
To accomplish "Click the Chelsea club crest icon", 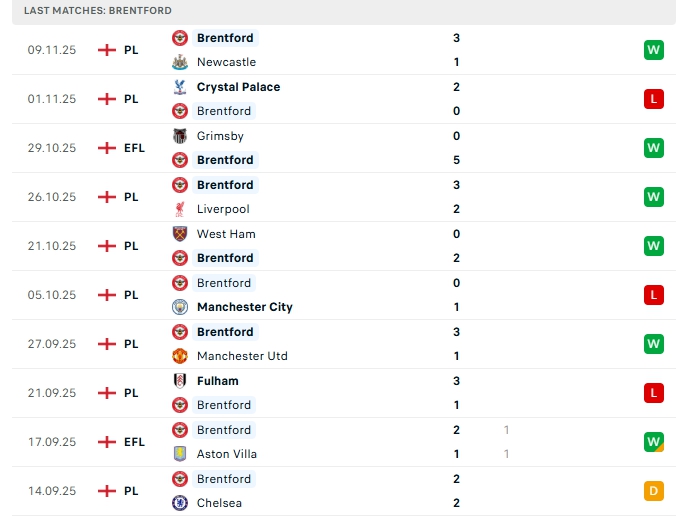I will point(180,503).
